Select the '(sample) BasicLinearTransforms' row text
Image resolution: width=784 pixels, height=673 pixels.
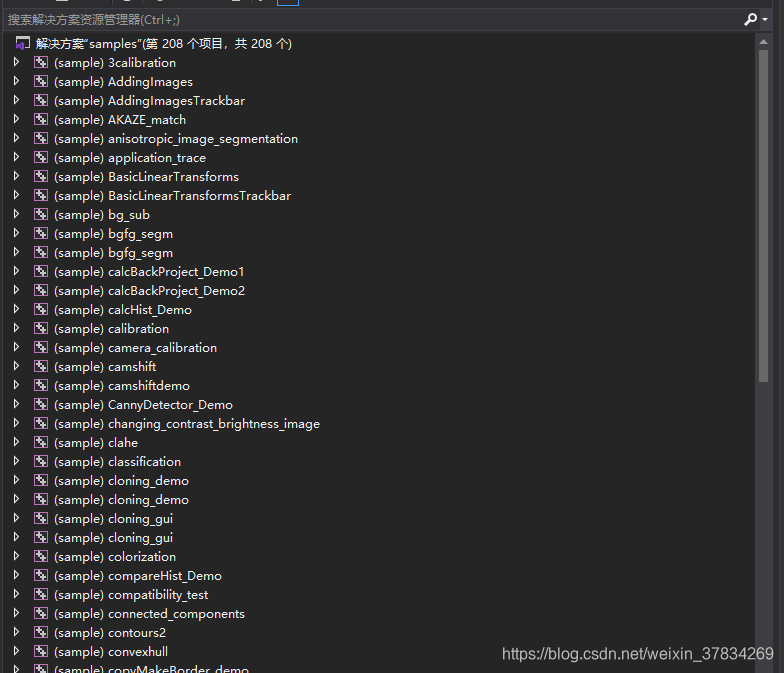pos(146,177)
